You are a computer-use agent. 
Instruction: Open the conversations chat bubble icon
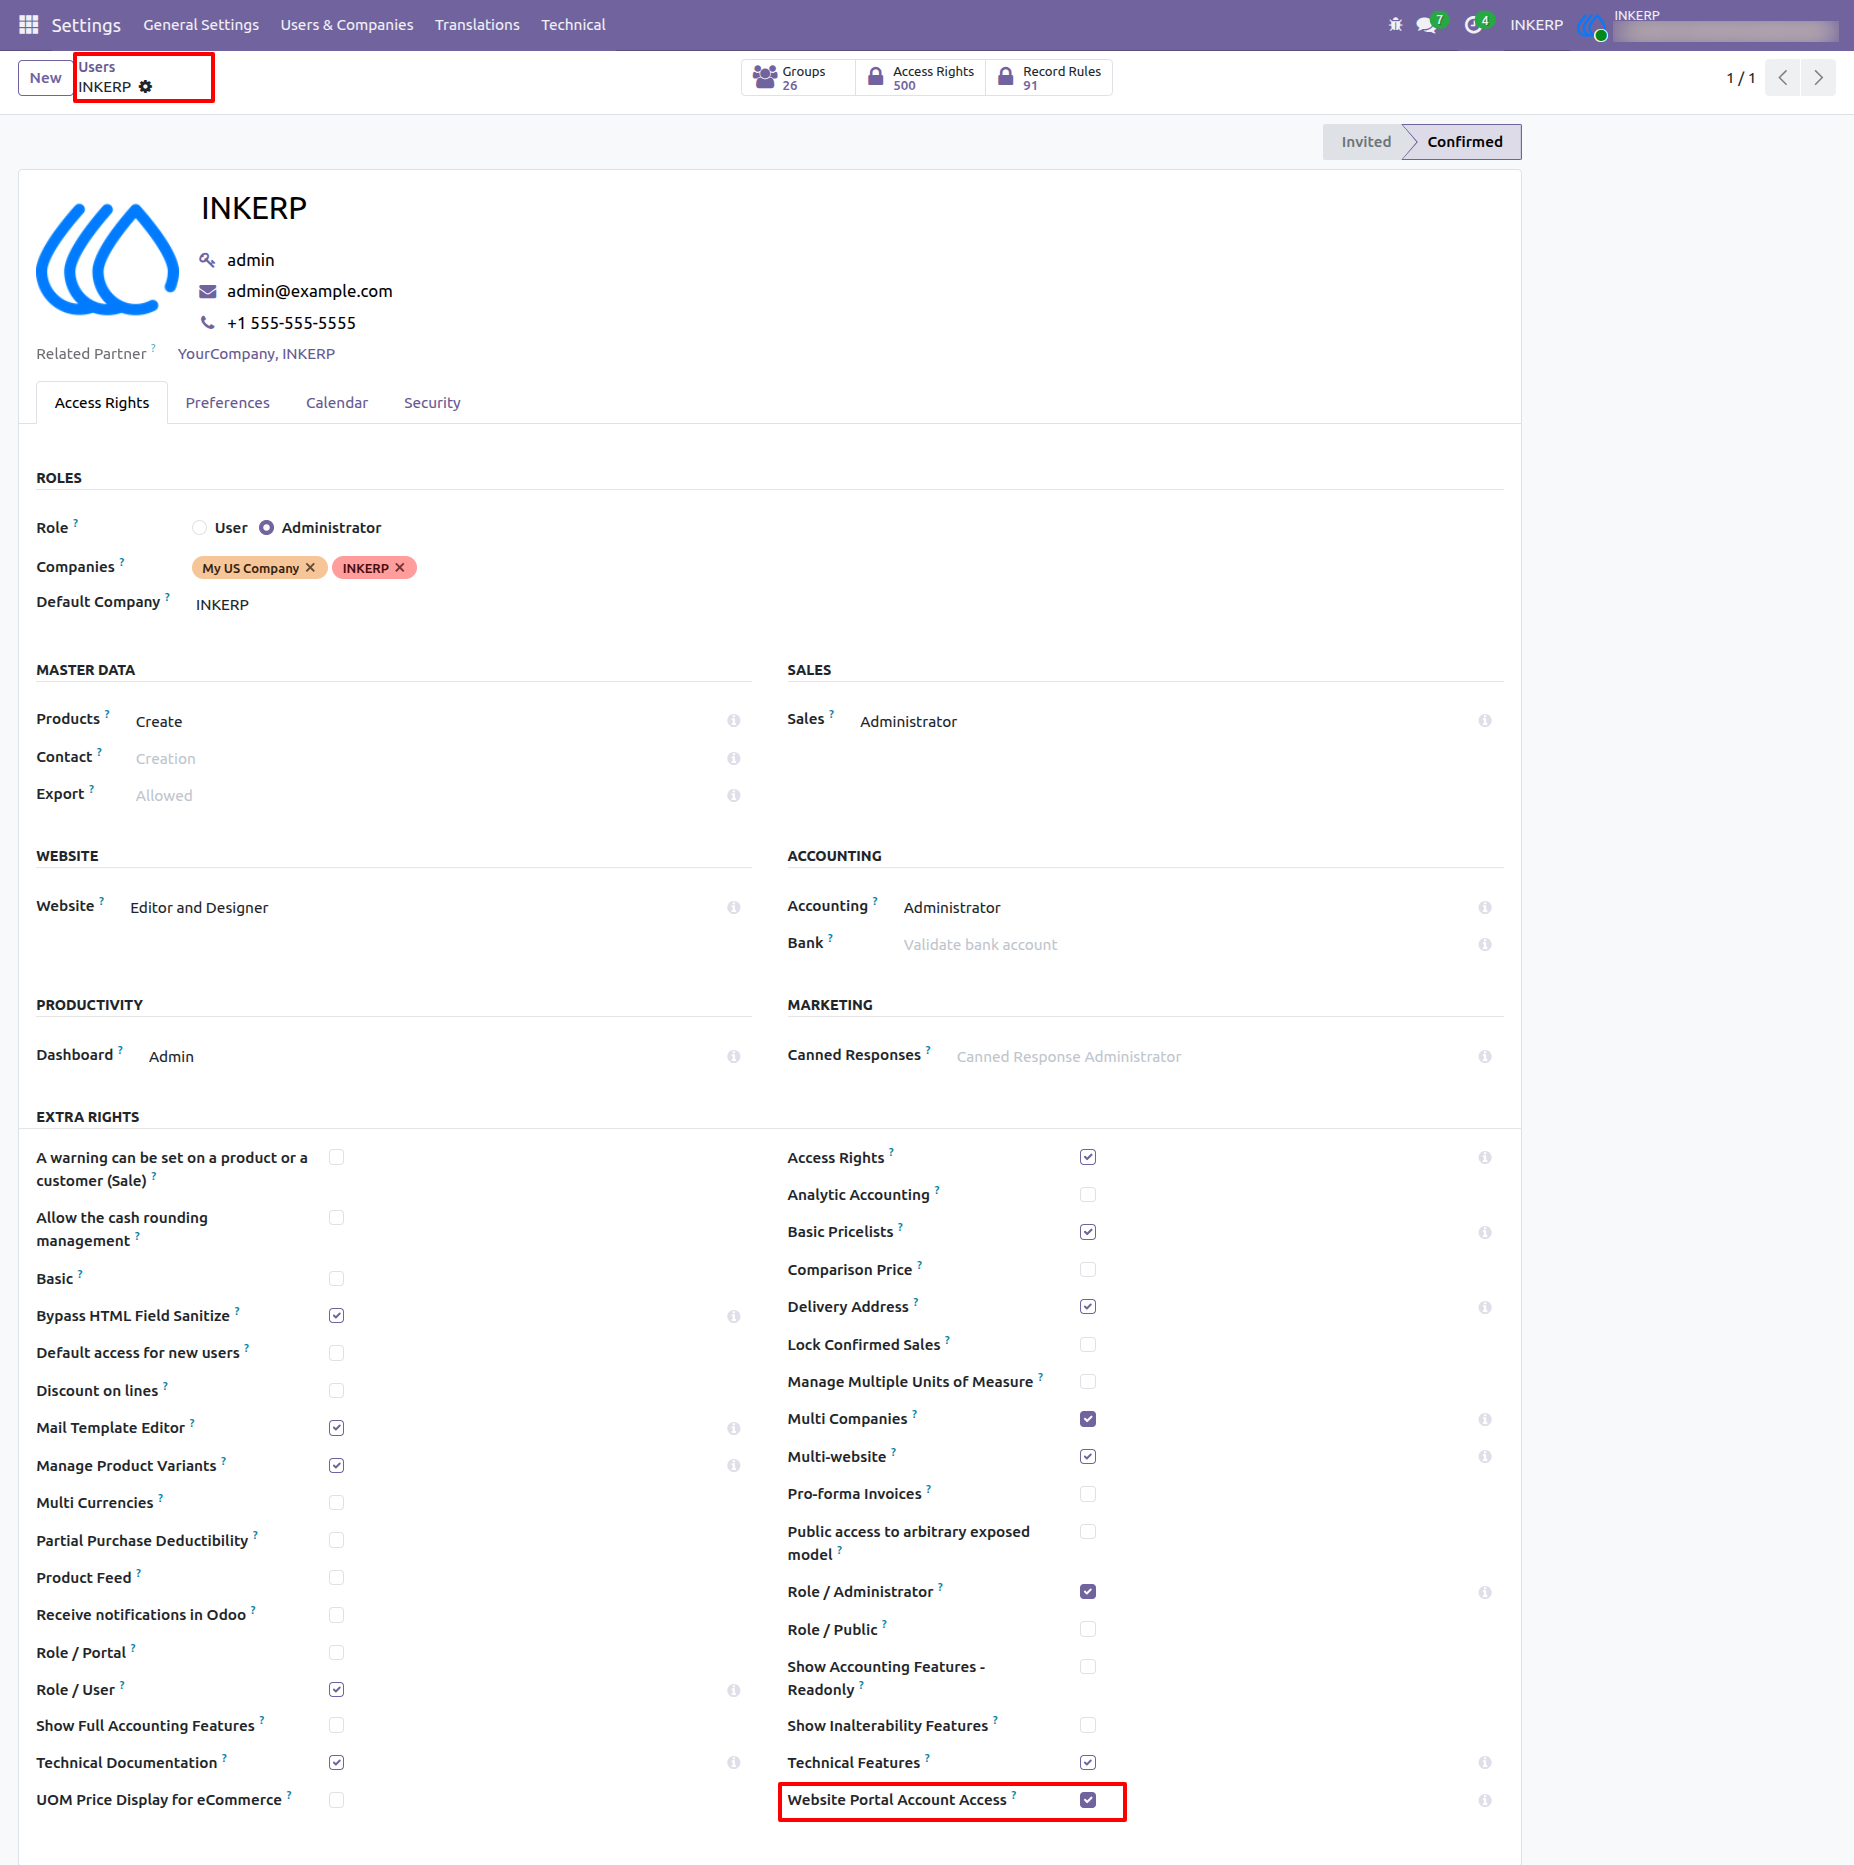(1426, 24)
